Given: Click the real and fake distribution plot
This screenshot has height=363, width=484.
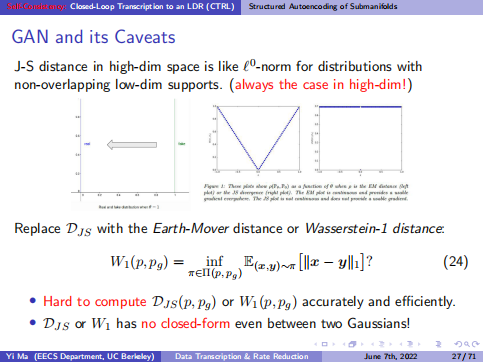Looking at the screenshot, I should tap(131, 154).
